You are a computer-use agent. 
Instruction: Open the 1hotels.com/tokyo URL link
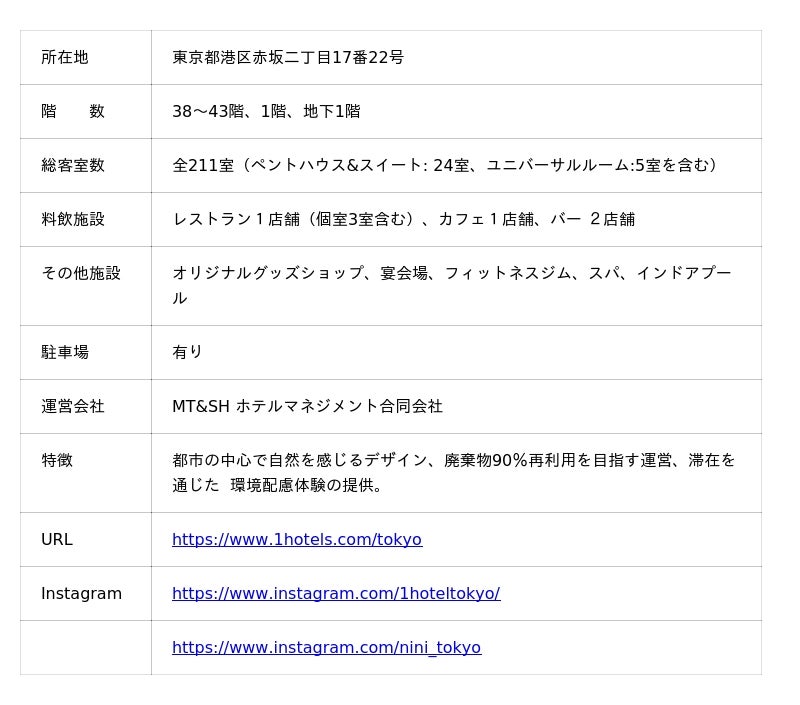click(x=296, y=540)
